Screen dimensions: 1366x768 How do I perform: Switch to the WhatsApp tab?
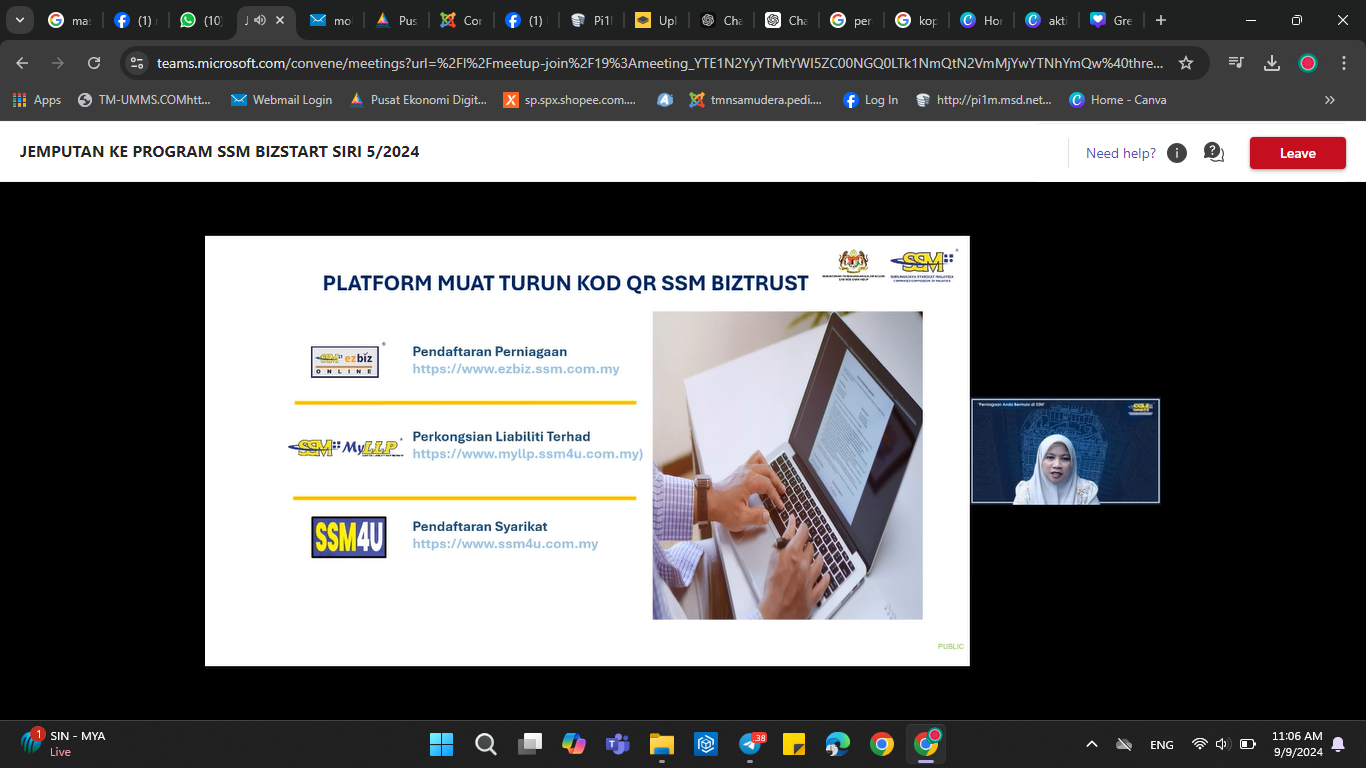click(x=200, y=20)
